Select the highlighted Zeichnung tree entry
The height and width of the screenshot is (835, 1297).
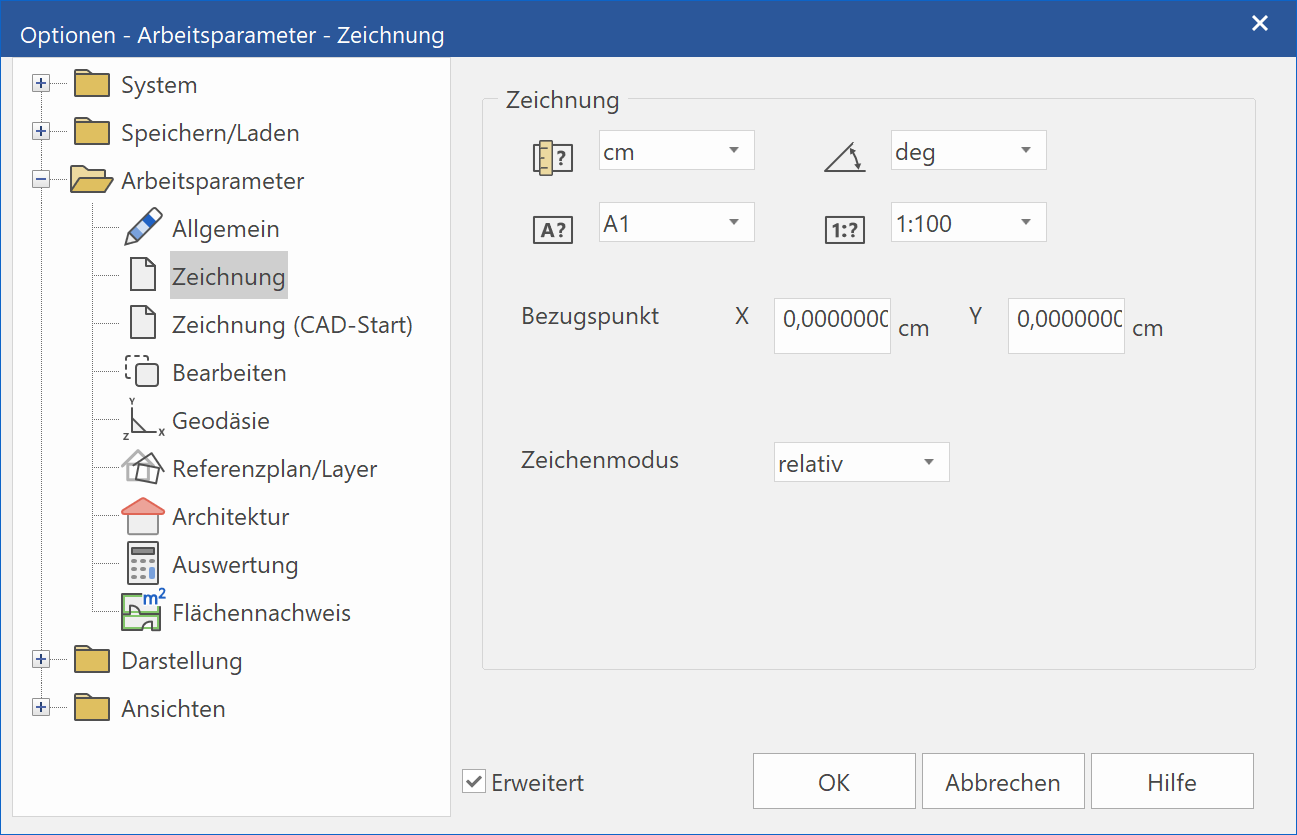229,275
